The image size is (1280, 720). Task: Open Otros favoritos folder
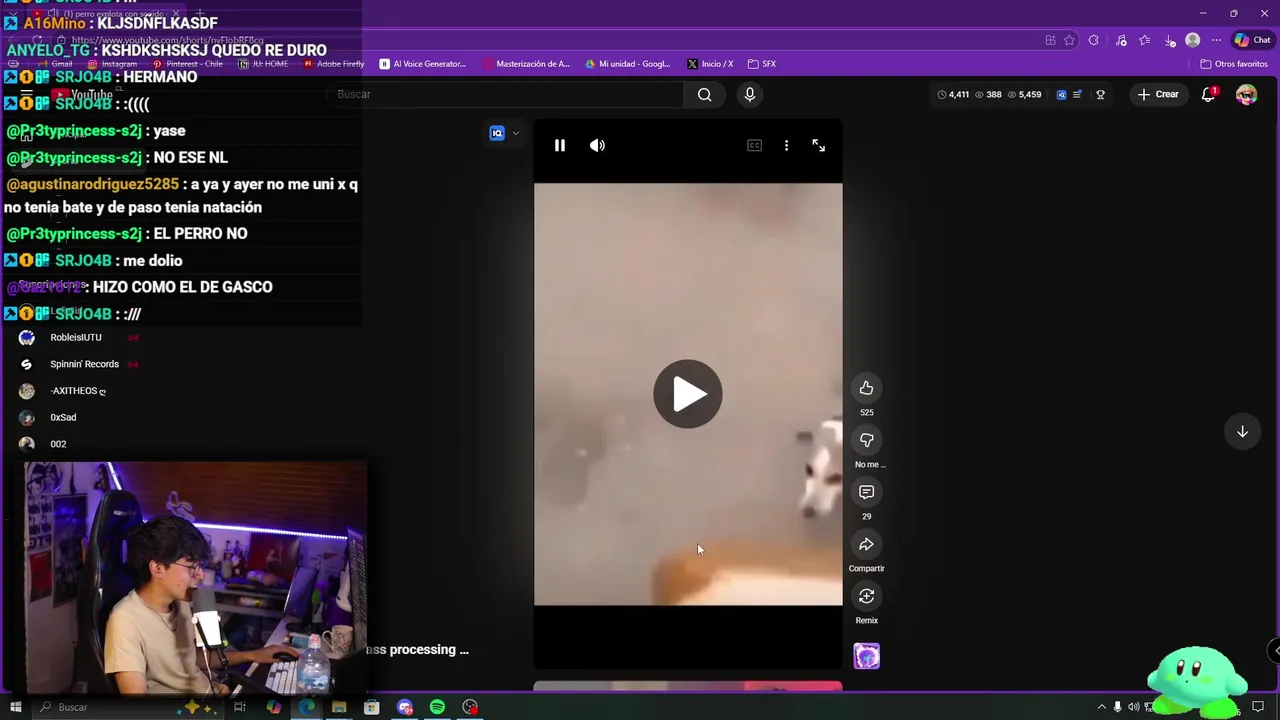click(1234, 64)
